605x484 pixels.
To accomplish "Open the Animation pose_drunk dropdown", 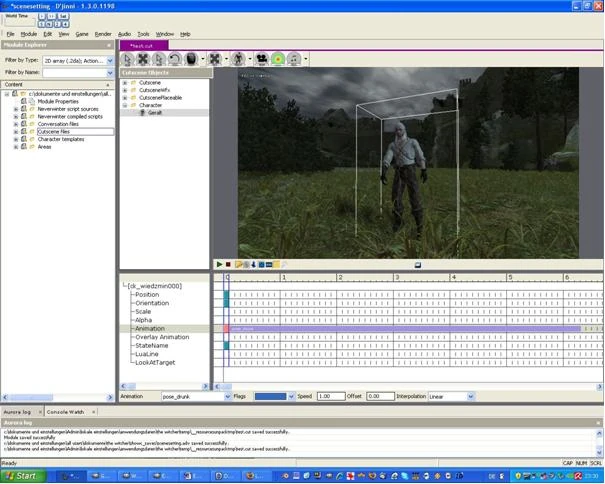I will point(228,396).
